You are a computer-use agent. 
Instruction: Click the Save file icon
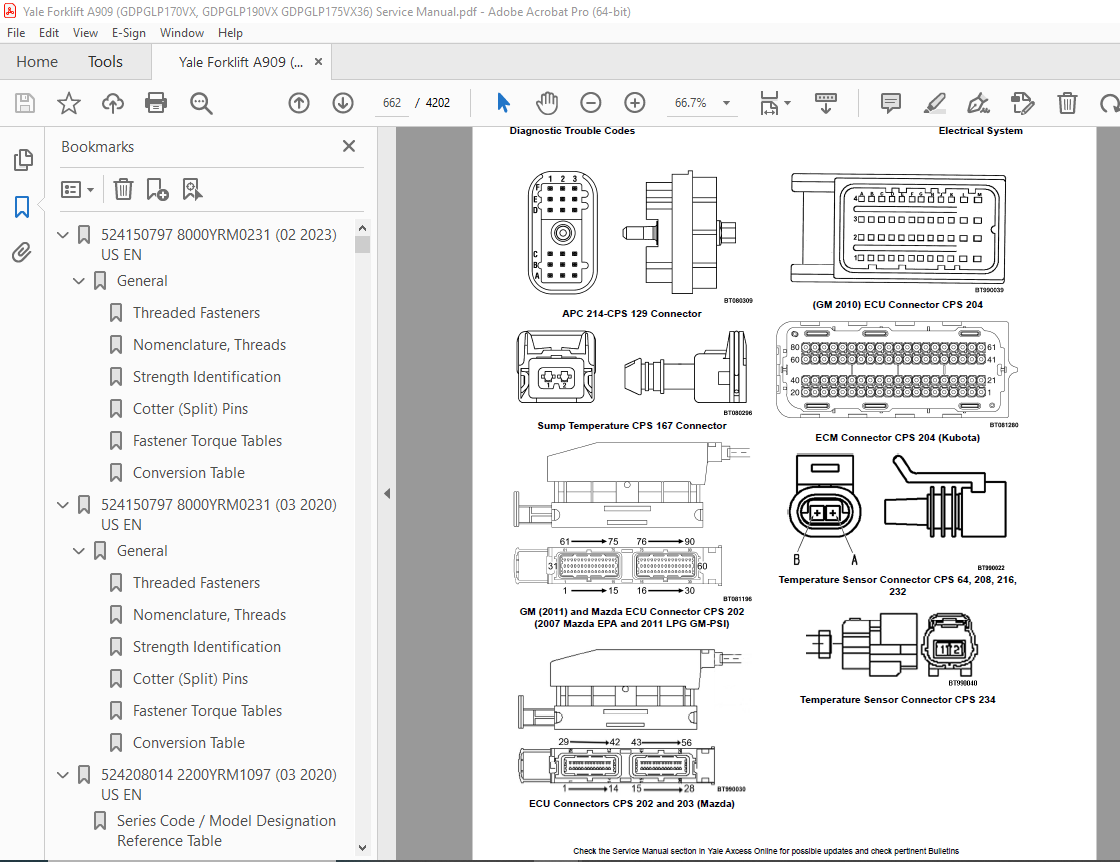[x=25, y=103]
